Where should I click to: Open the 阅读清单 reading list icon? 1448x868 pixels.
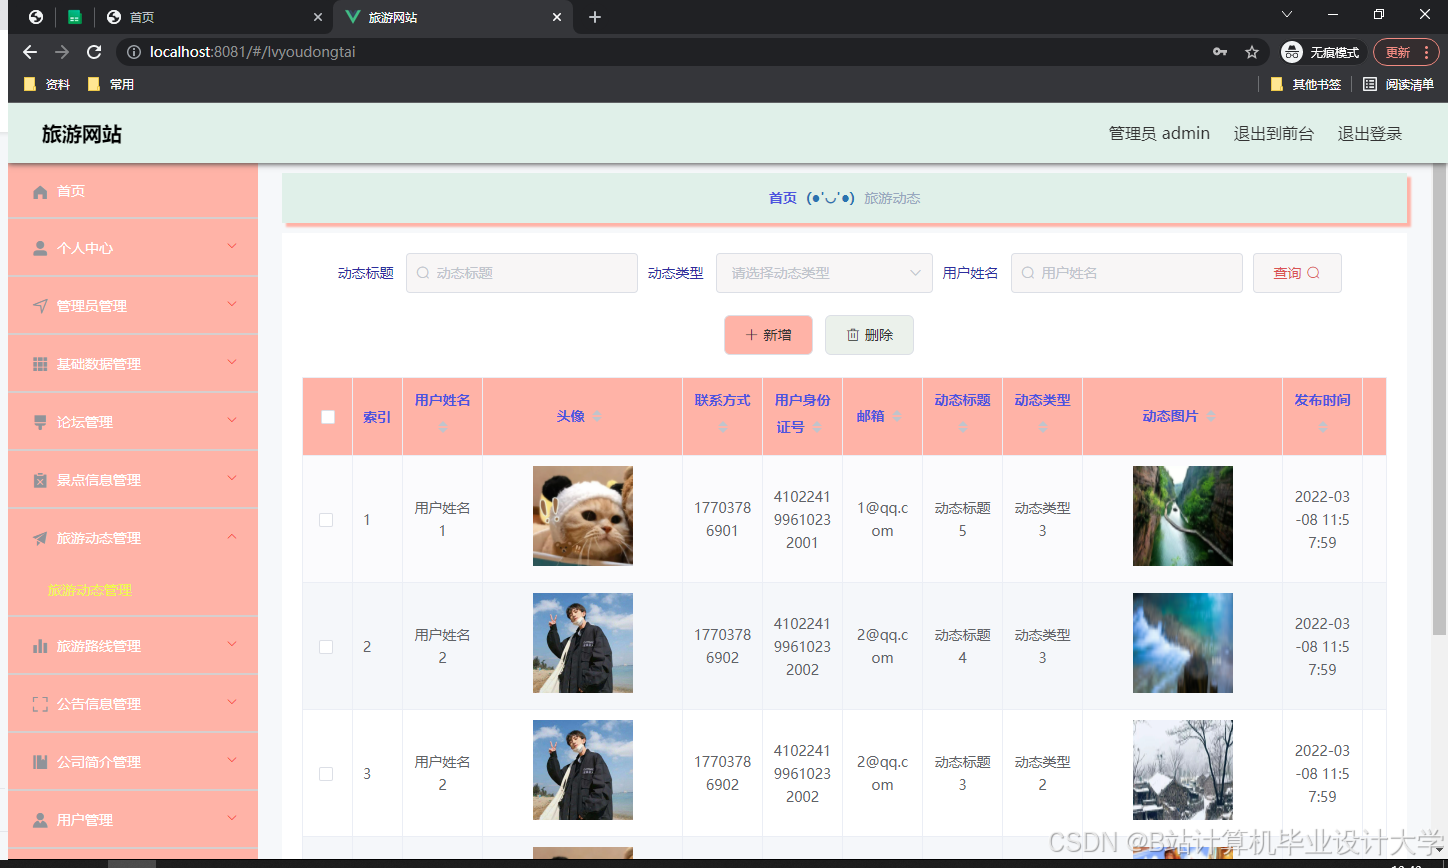pos(1370,84)
